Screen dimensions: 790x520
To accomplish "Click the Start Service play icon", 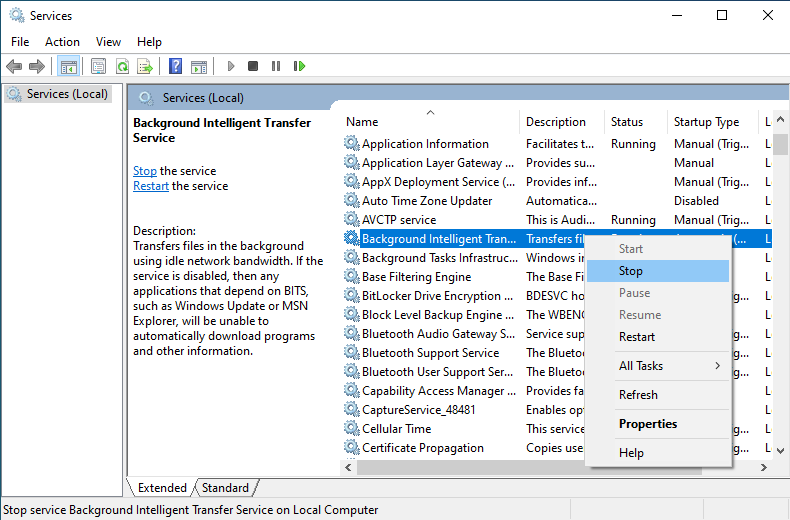I will coord(231,66).
